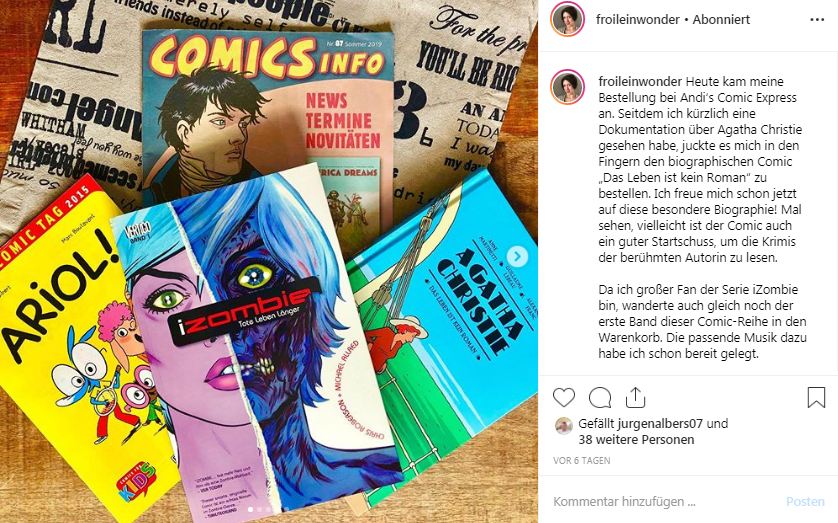
Task: Submit the comment with Posten
Action: pos(805,502)
